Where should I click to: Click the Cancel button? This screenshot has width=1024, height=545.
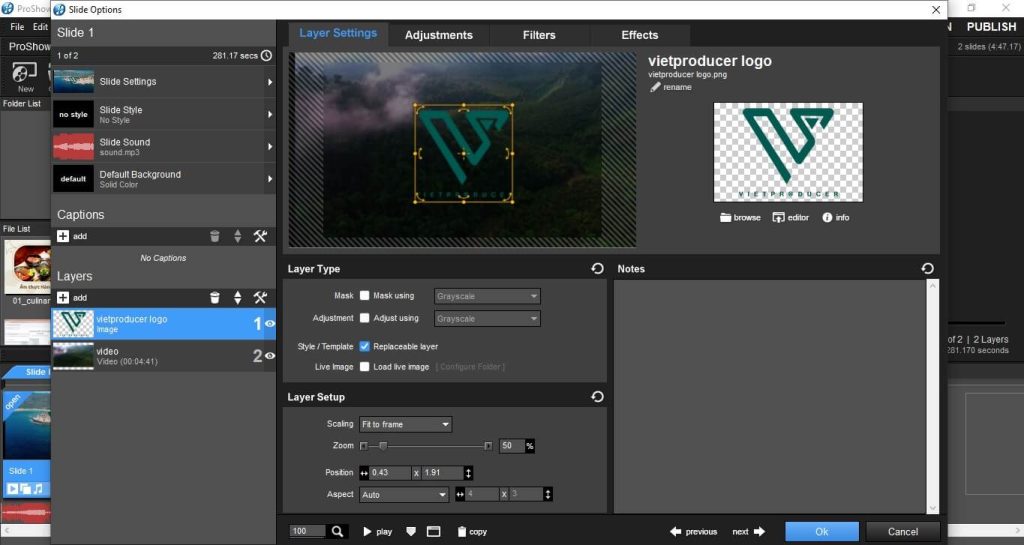point(902,531)
